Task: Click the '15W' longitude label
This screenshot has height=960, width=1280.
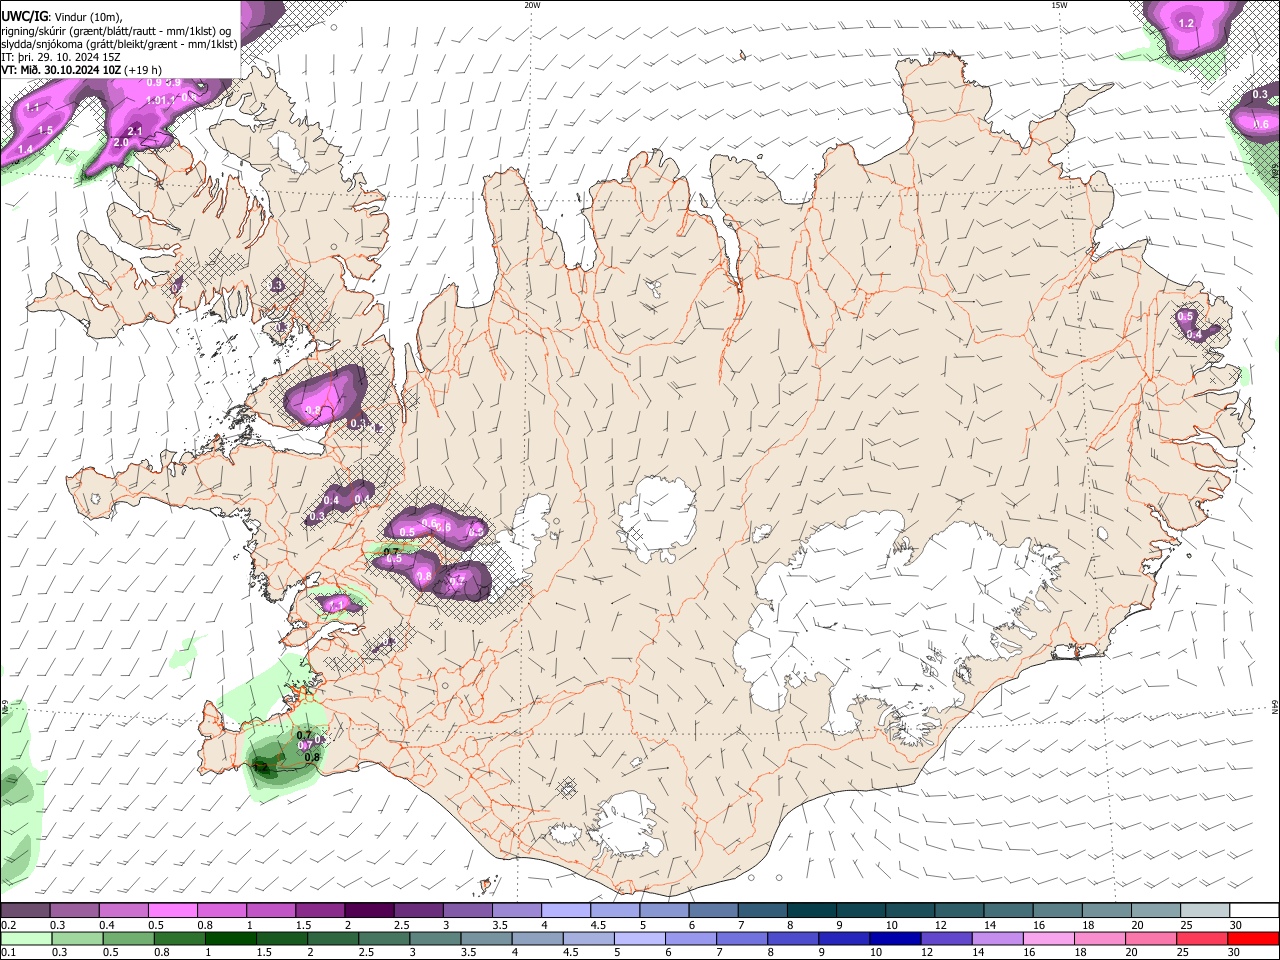Action: click(1059, 5)
